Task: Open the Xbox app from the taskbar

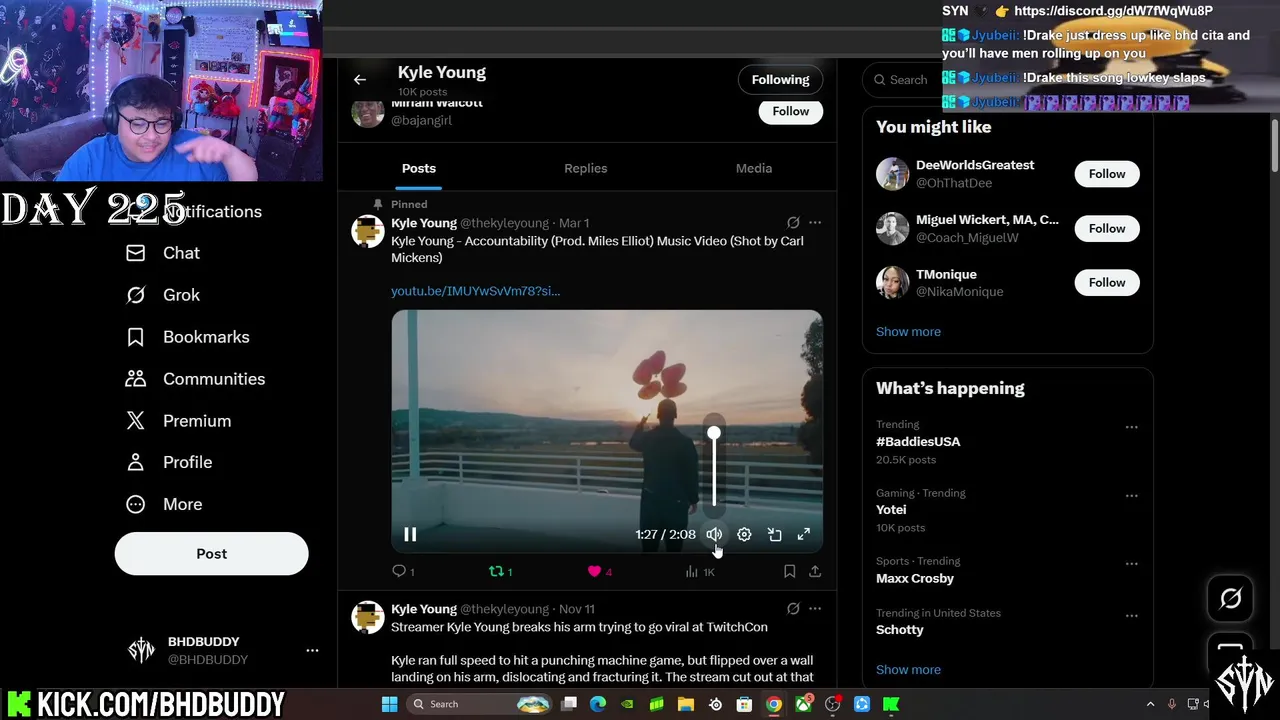Action: 803,704
